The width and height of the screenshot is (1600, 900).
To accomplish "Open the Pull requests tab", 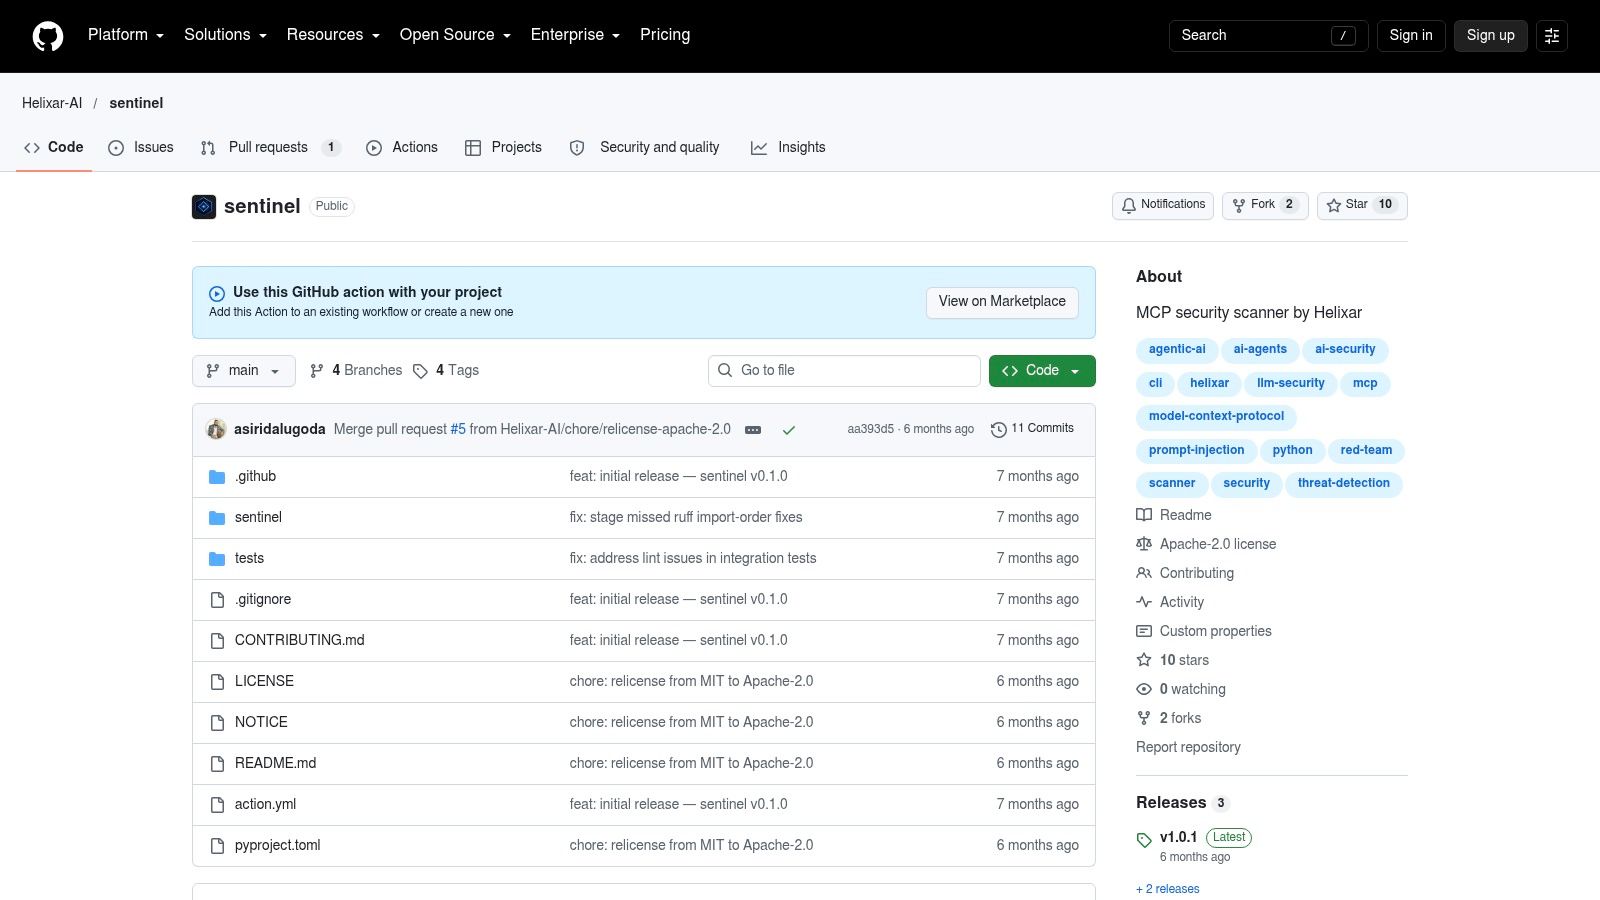I will point(270,148).
